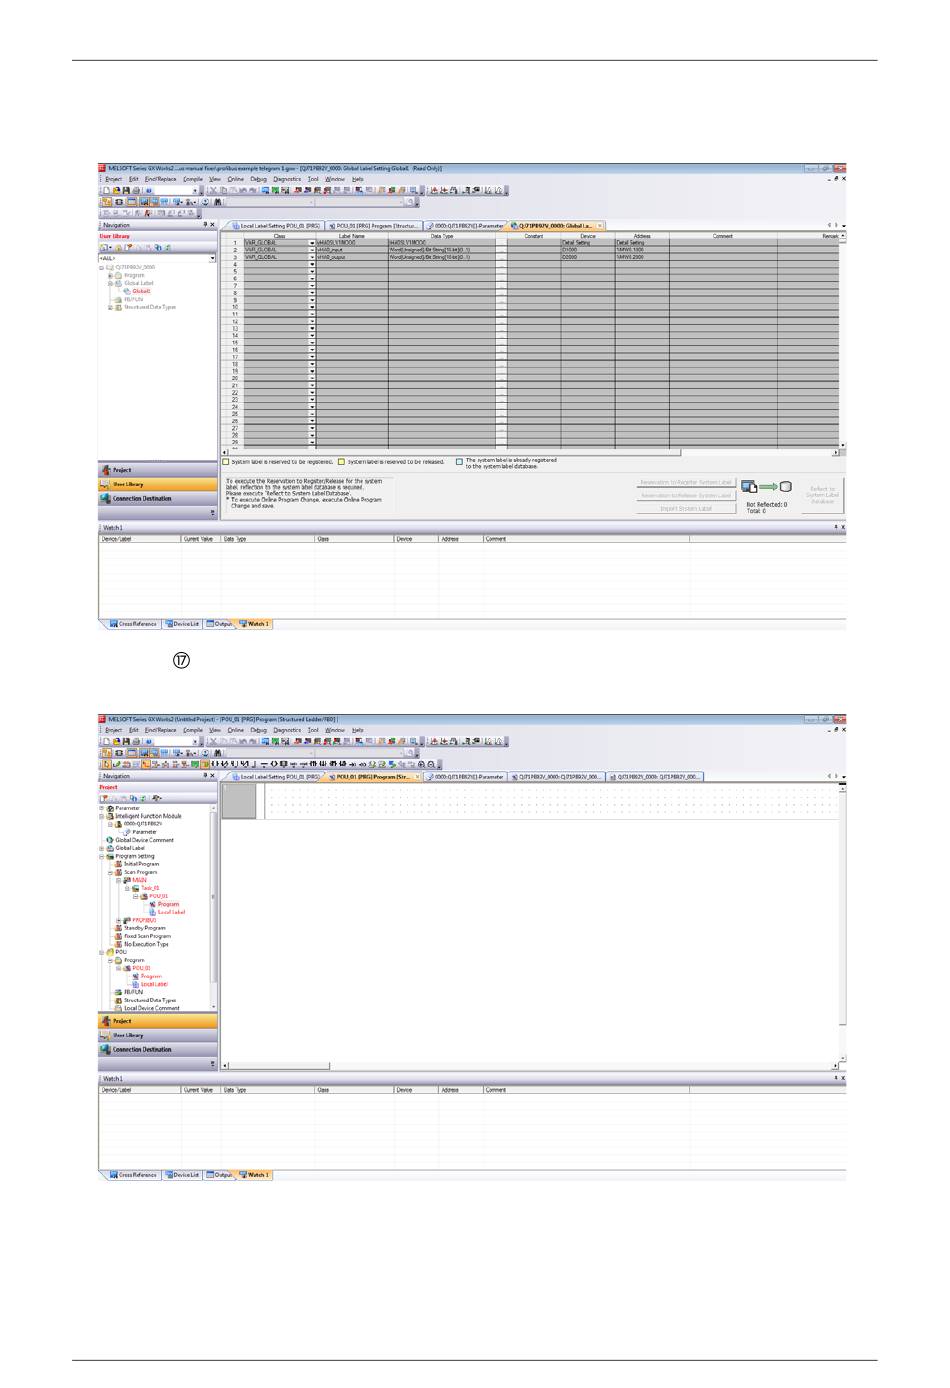Viewport: 950px width, 1388px height.
Task: Expand Structured Data Types in User Library tree
Action: pyautogui.click(x=110, y=307)
